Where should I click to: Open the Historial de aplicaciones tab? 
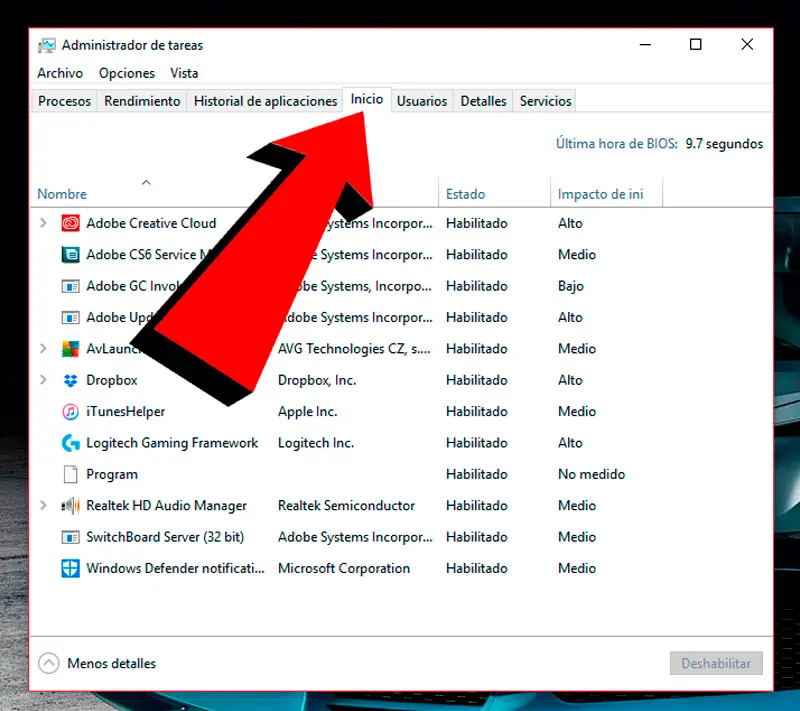(x=265, y=101)
